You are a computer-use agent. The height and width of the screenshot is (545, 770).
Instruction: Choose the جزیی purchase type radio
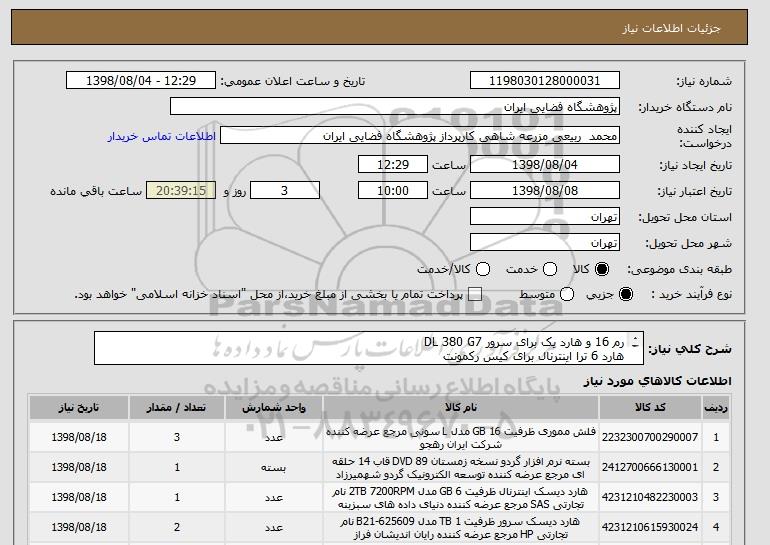click(626, 295)
